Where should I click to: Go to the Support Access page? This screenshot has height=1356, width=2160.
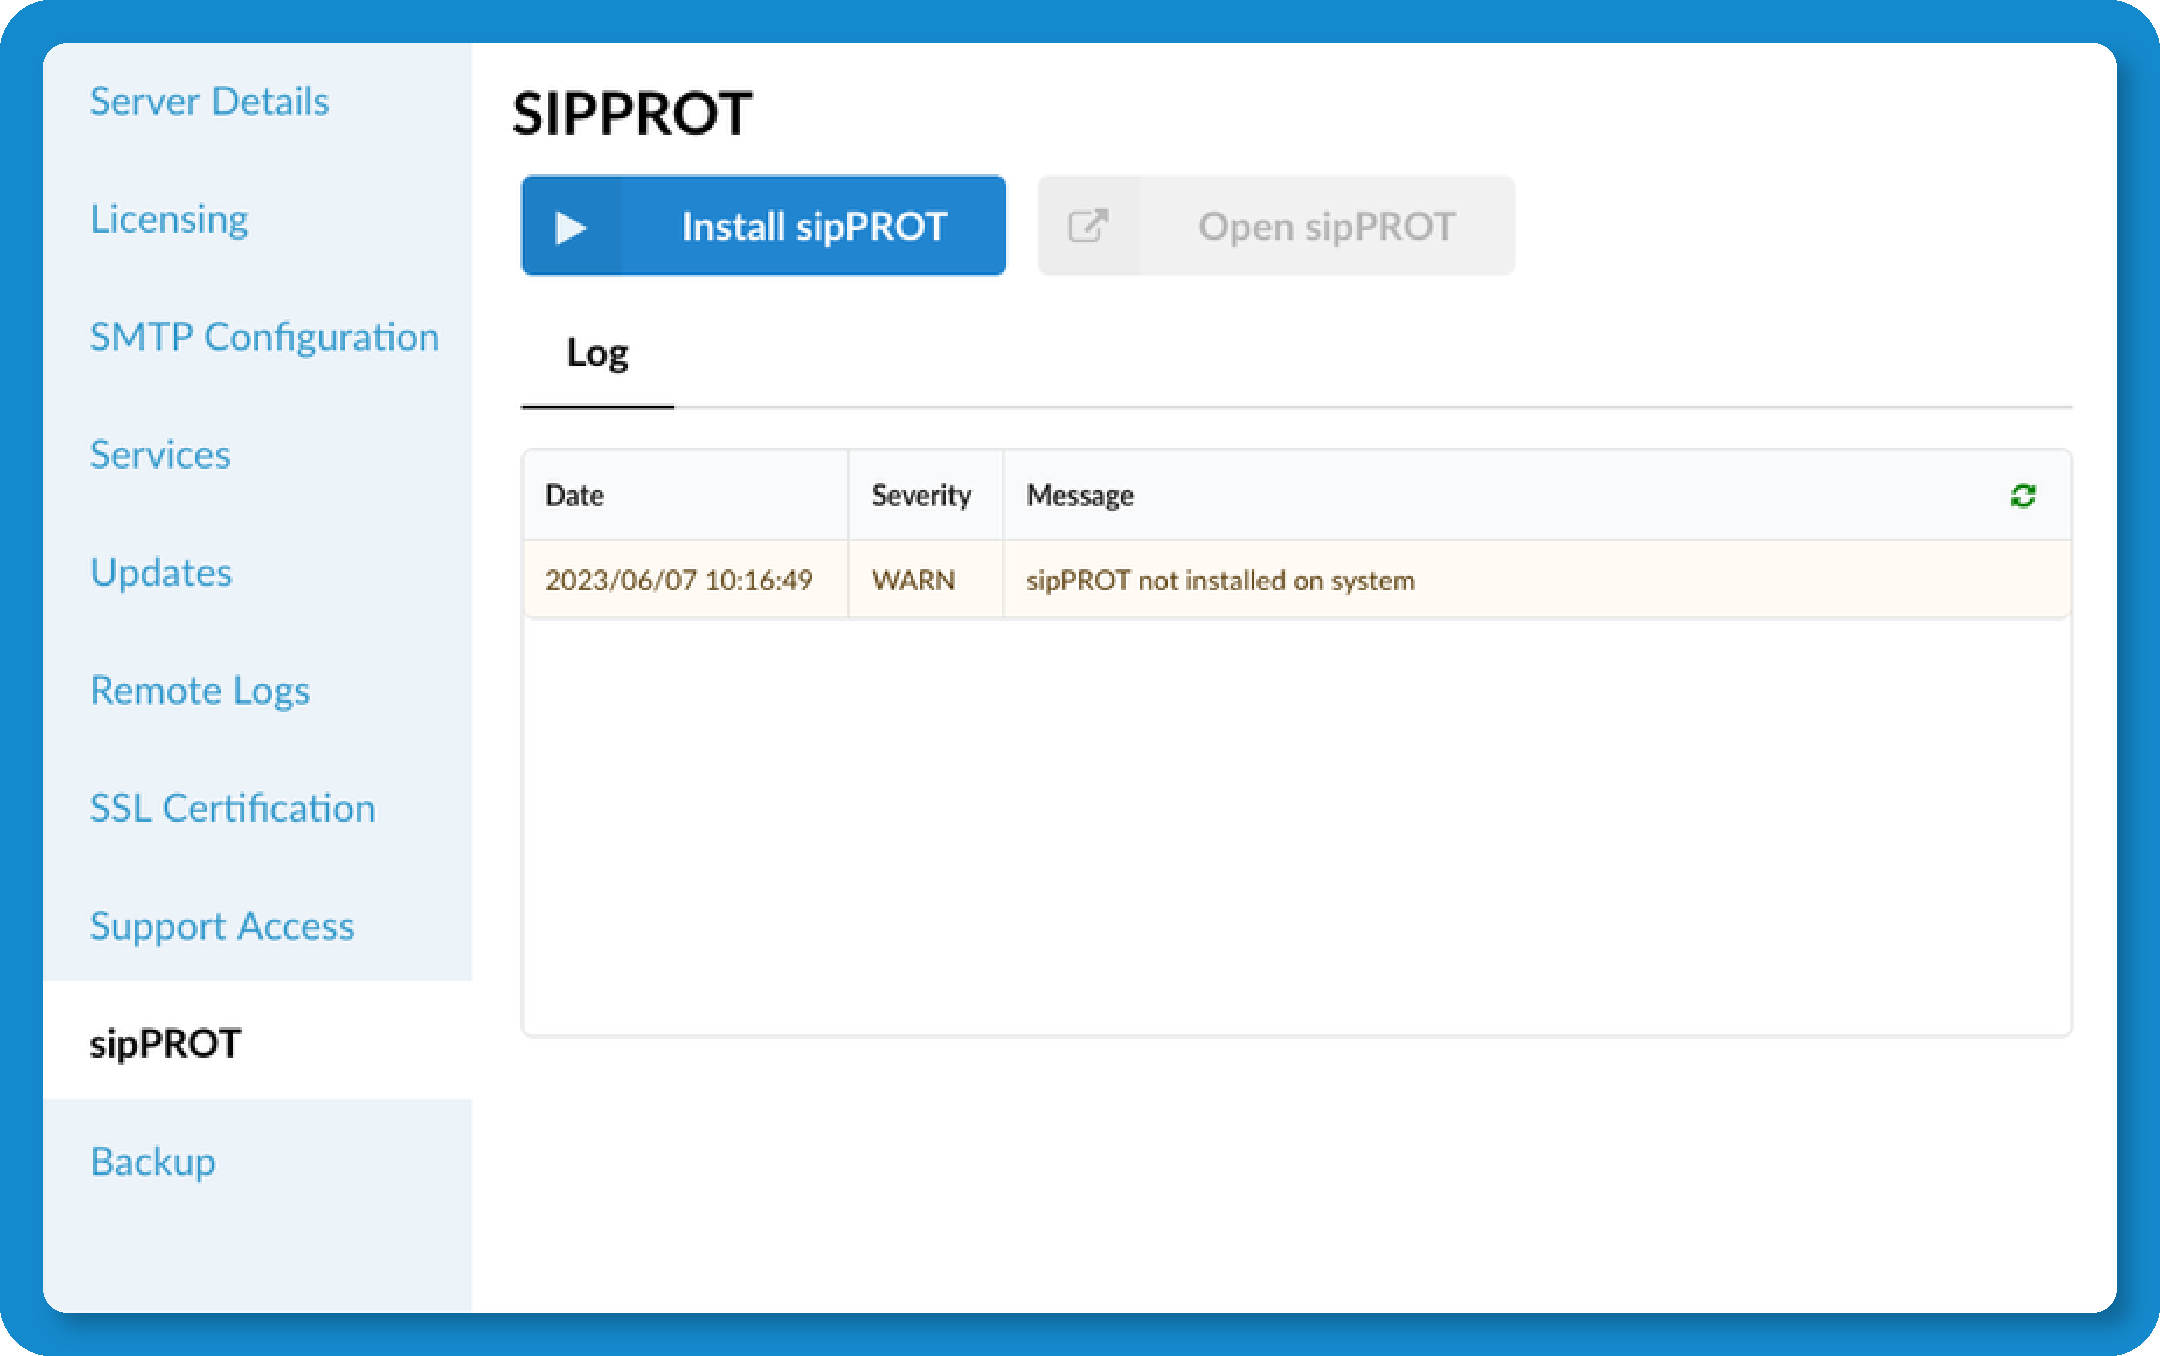222,926
